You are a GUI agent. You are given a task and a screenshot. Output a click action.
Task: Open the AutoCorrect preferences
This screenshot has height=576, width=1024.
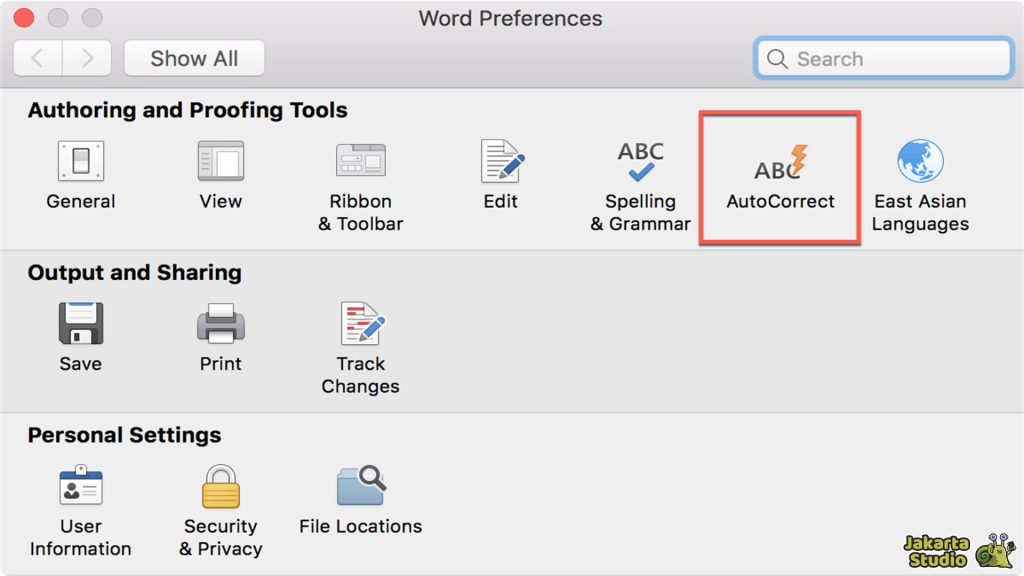coord(780,165)
